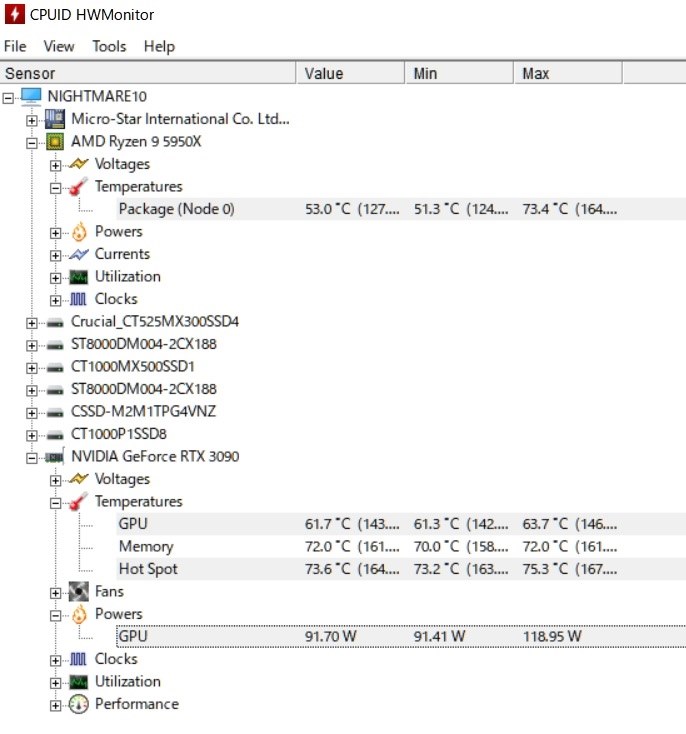Click the NVIDIA GeForce RTX 3090 card icon
This screenshot has width=686, height=734.
click(54, 456)
